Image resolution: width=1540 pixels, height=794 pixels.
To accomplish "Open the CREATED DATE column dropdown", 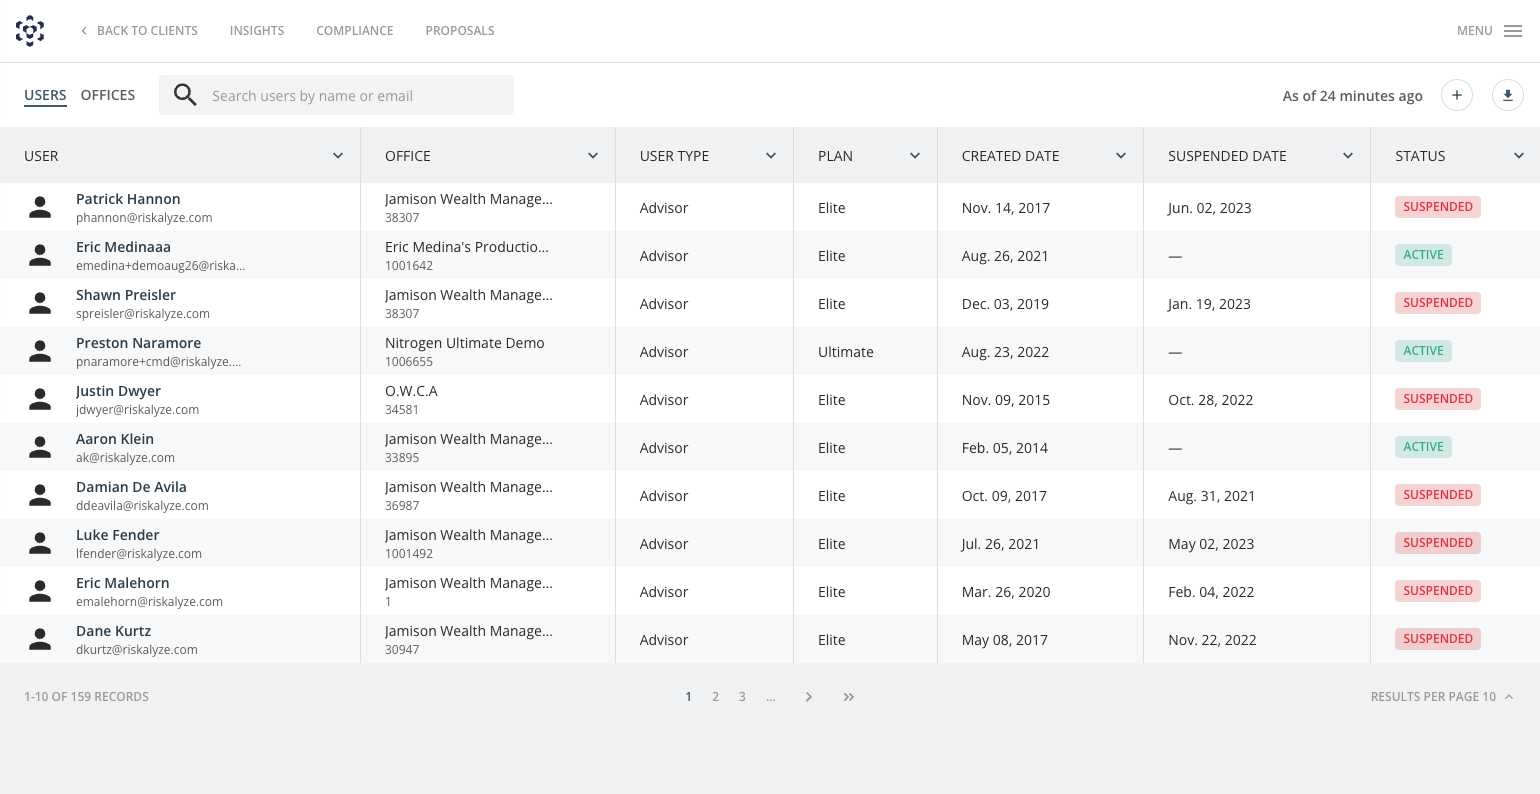I will pos(1121,156).
